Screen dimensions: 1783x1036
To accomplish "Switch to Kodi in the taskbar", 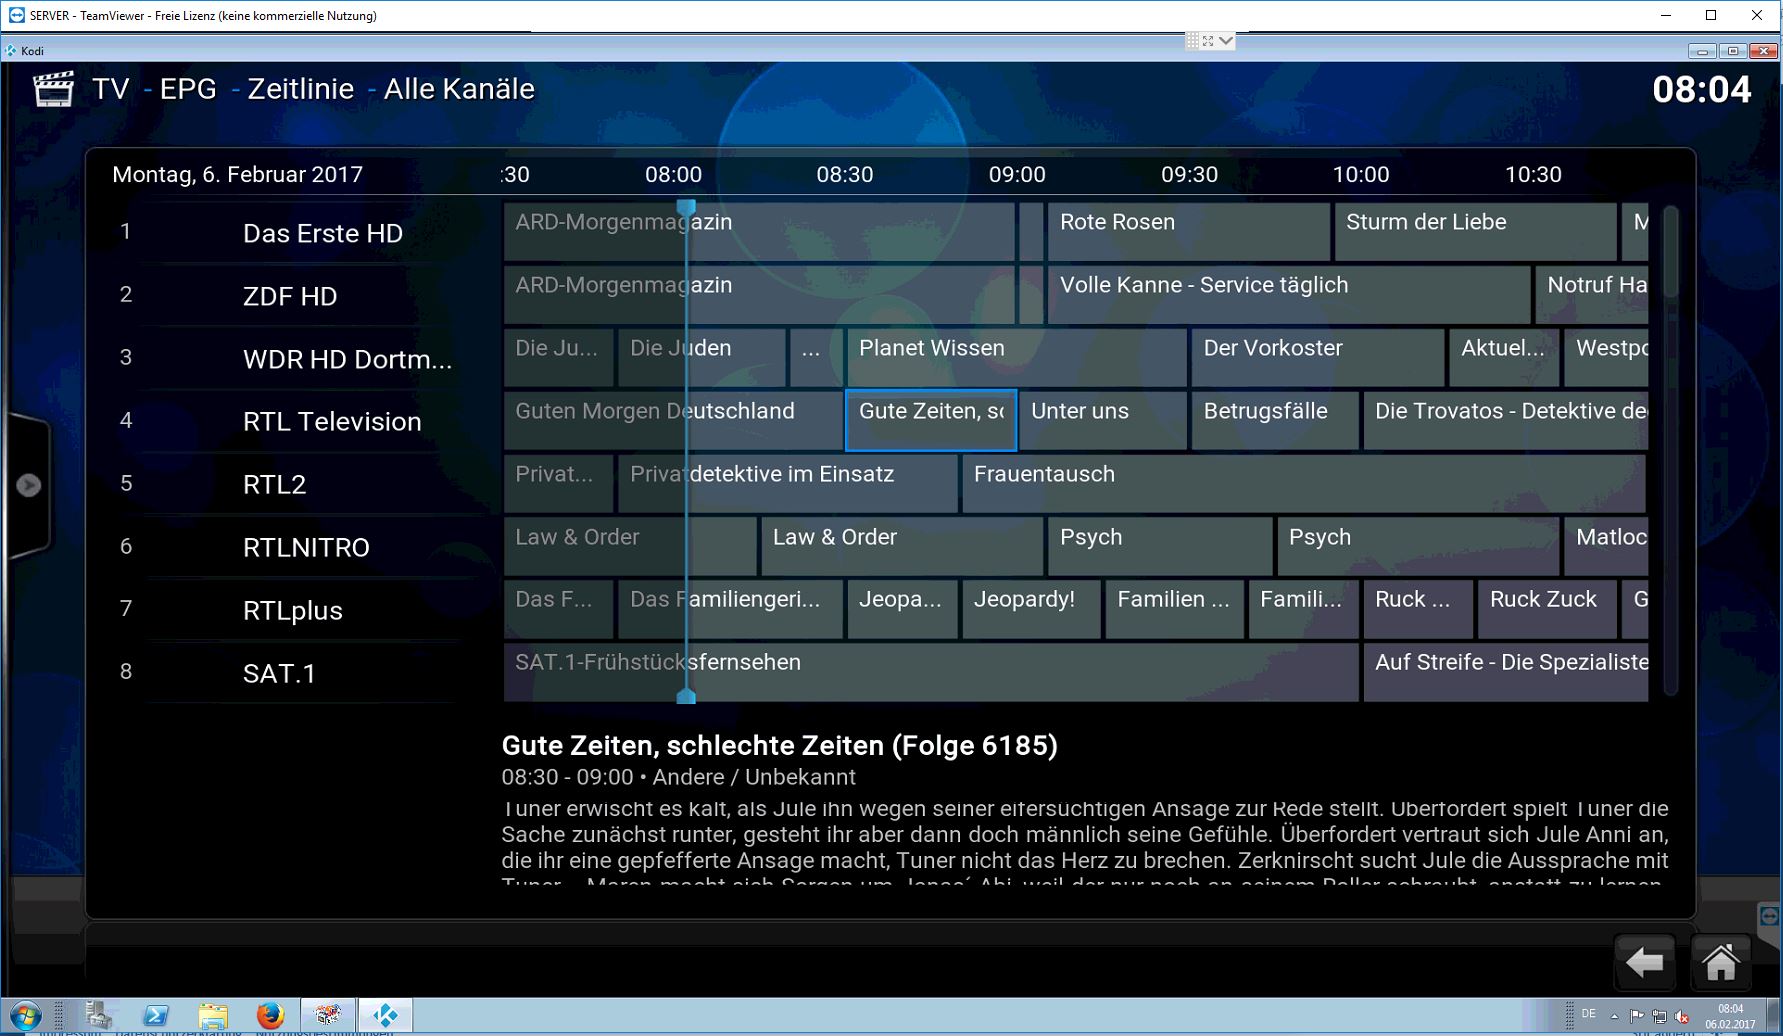I will coord(385,1016).
